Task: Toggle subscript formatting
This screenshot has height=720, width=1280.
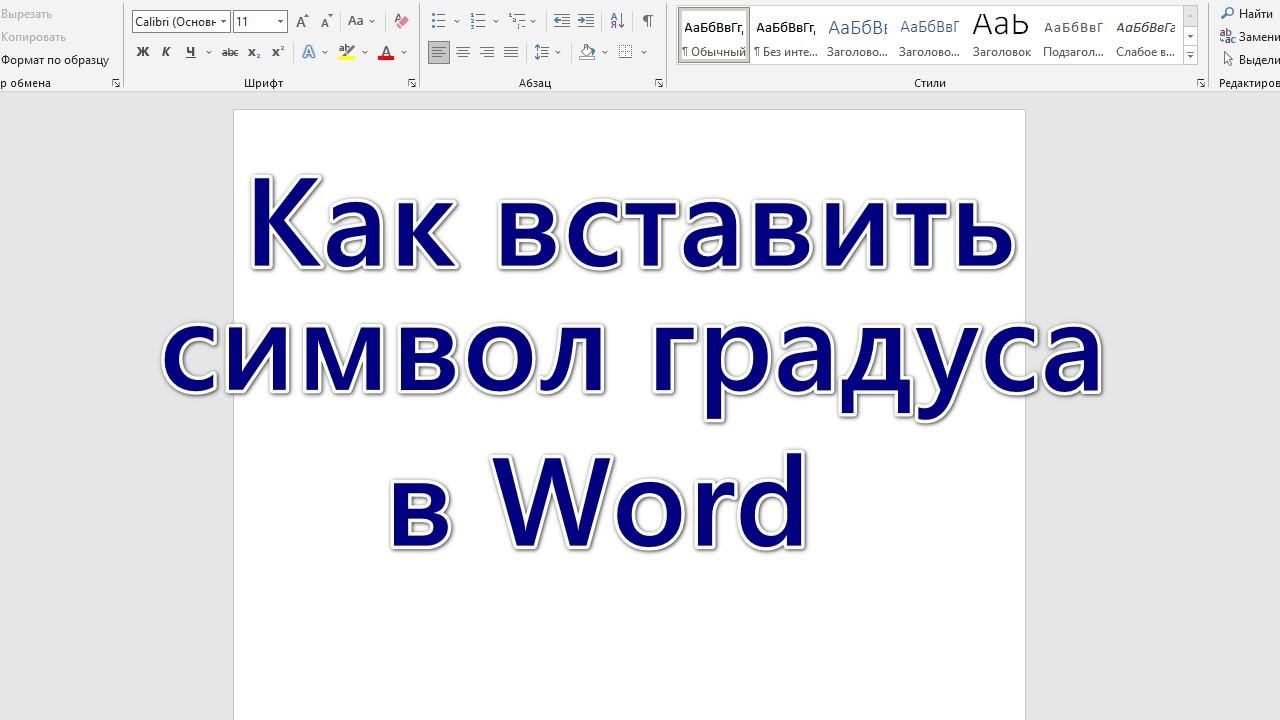Action: pyautogui.click(x=254, y=52)
